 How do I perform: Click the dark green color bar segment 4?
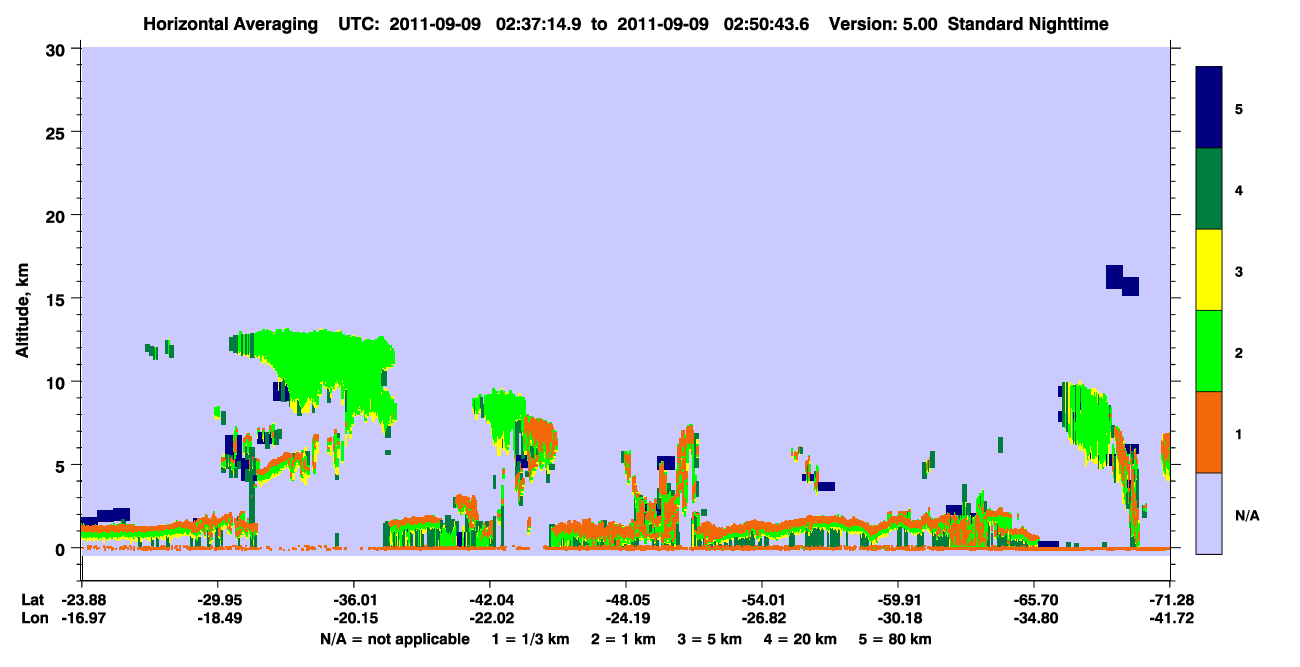click(x=1209, y=189)
